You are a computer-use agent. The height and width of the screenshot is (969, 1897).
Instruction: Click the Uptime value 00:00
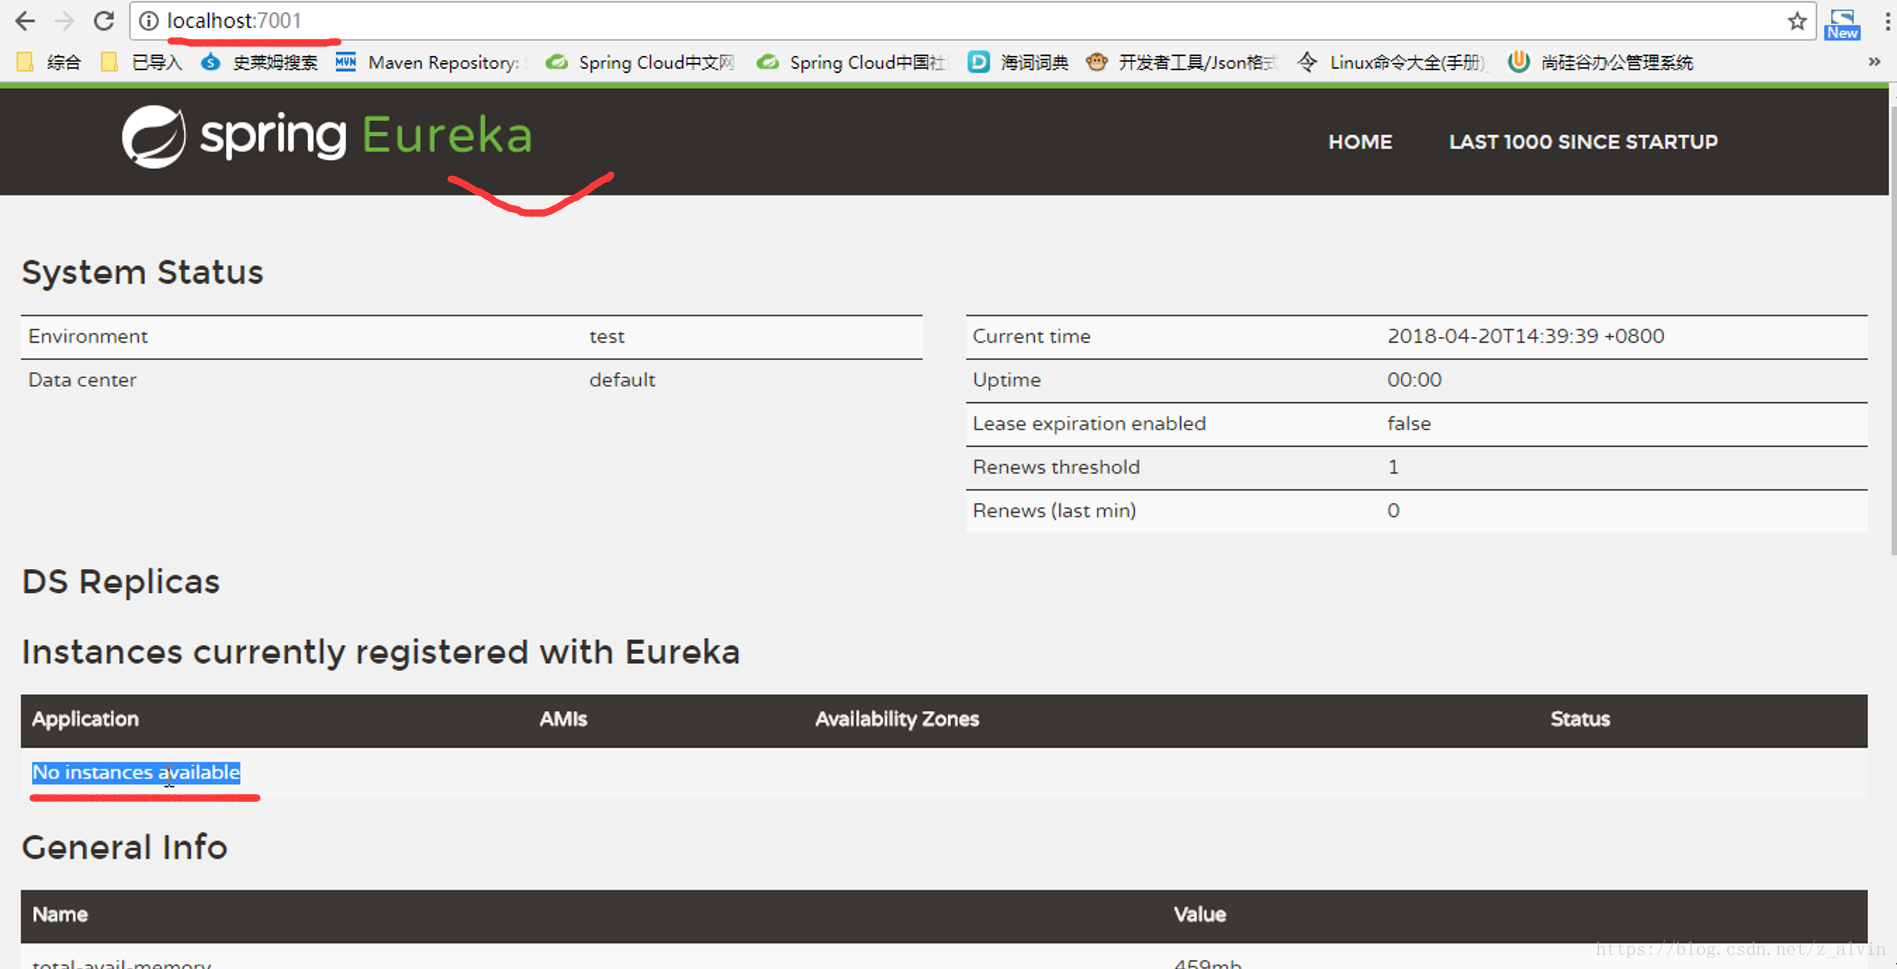1414,380
